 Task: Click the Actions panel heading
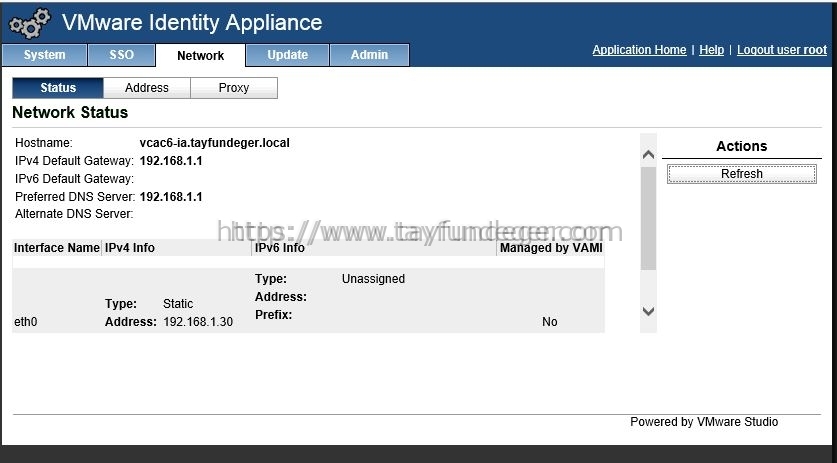click(x=741, y=146)
